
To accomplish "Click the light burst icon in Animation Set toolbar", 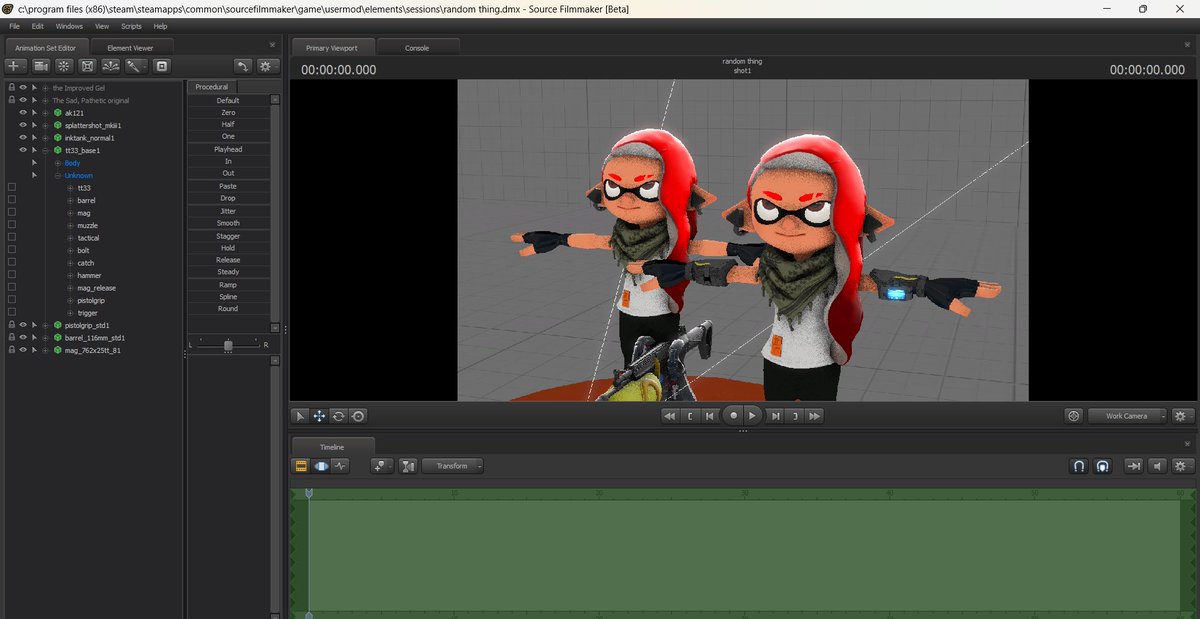I will point(64,65).
